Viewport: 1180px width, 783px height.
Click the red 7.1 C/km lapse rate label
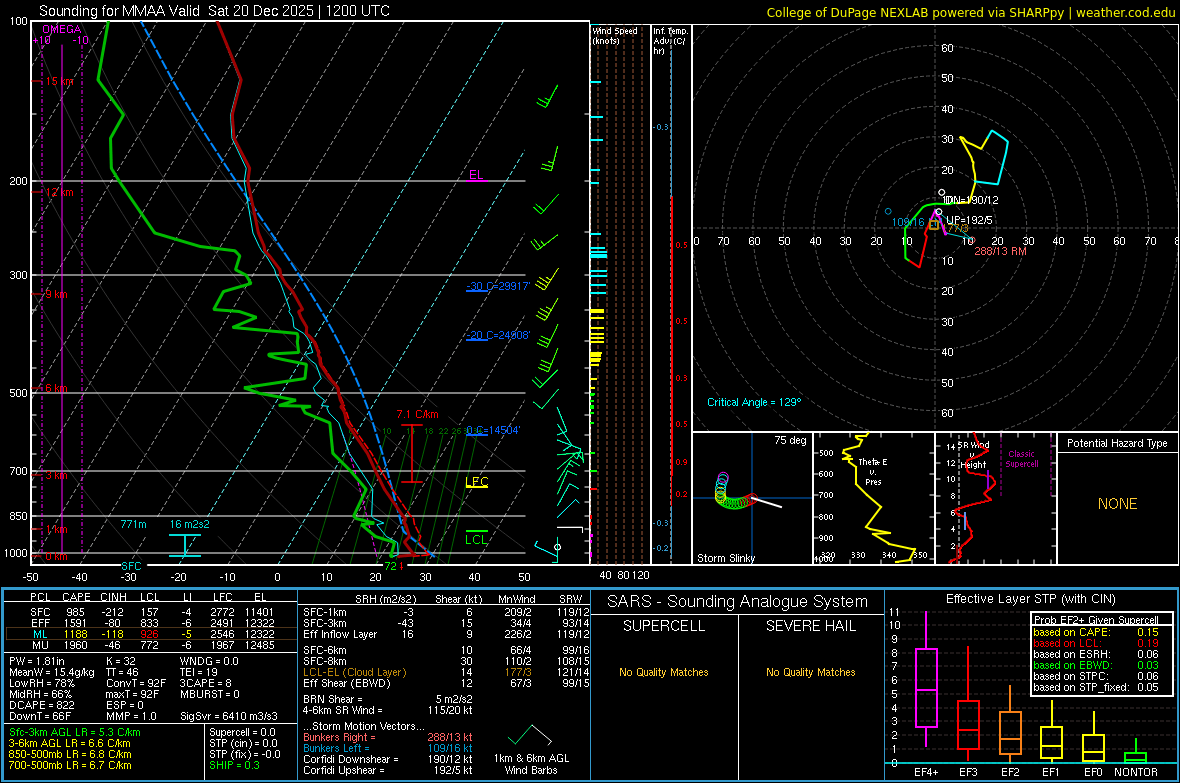click(x=417, y=414)
